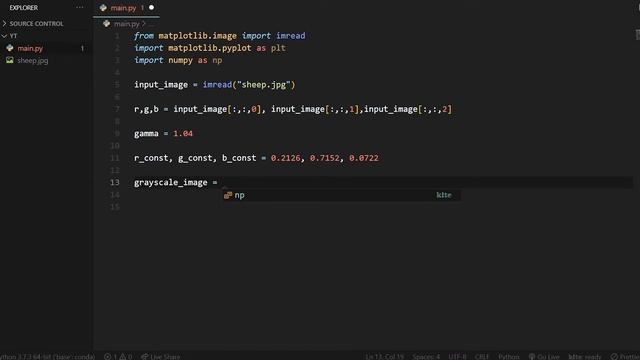Click the problem count badge on main.py row

(x=82, y=48)
